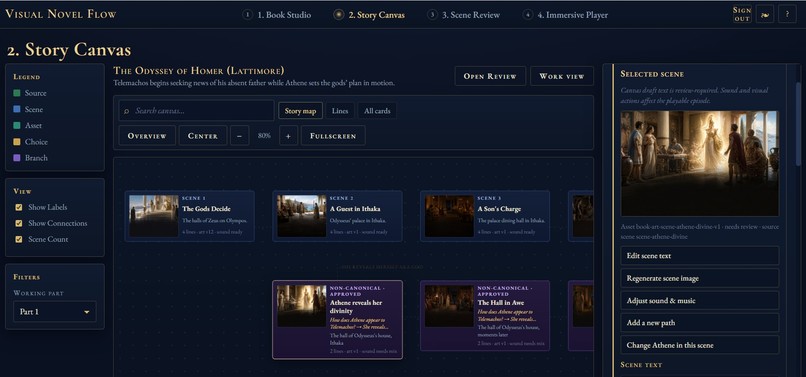Click step 3 circle icon for Scene Review
The image size is (806, 377).
[x=433, y=15]
